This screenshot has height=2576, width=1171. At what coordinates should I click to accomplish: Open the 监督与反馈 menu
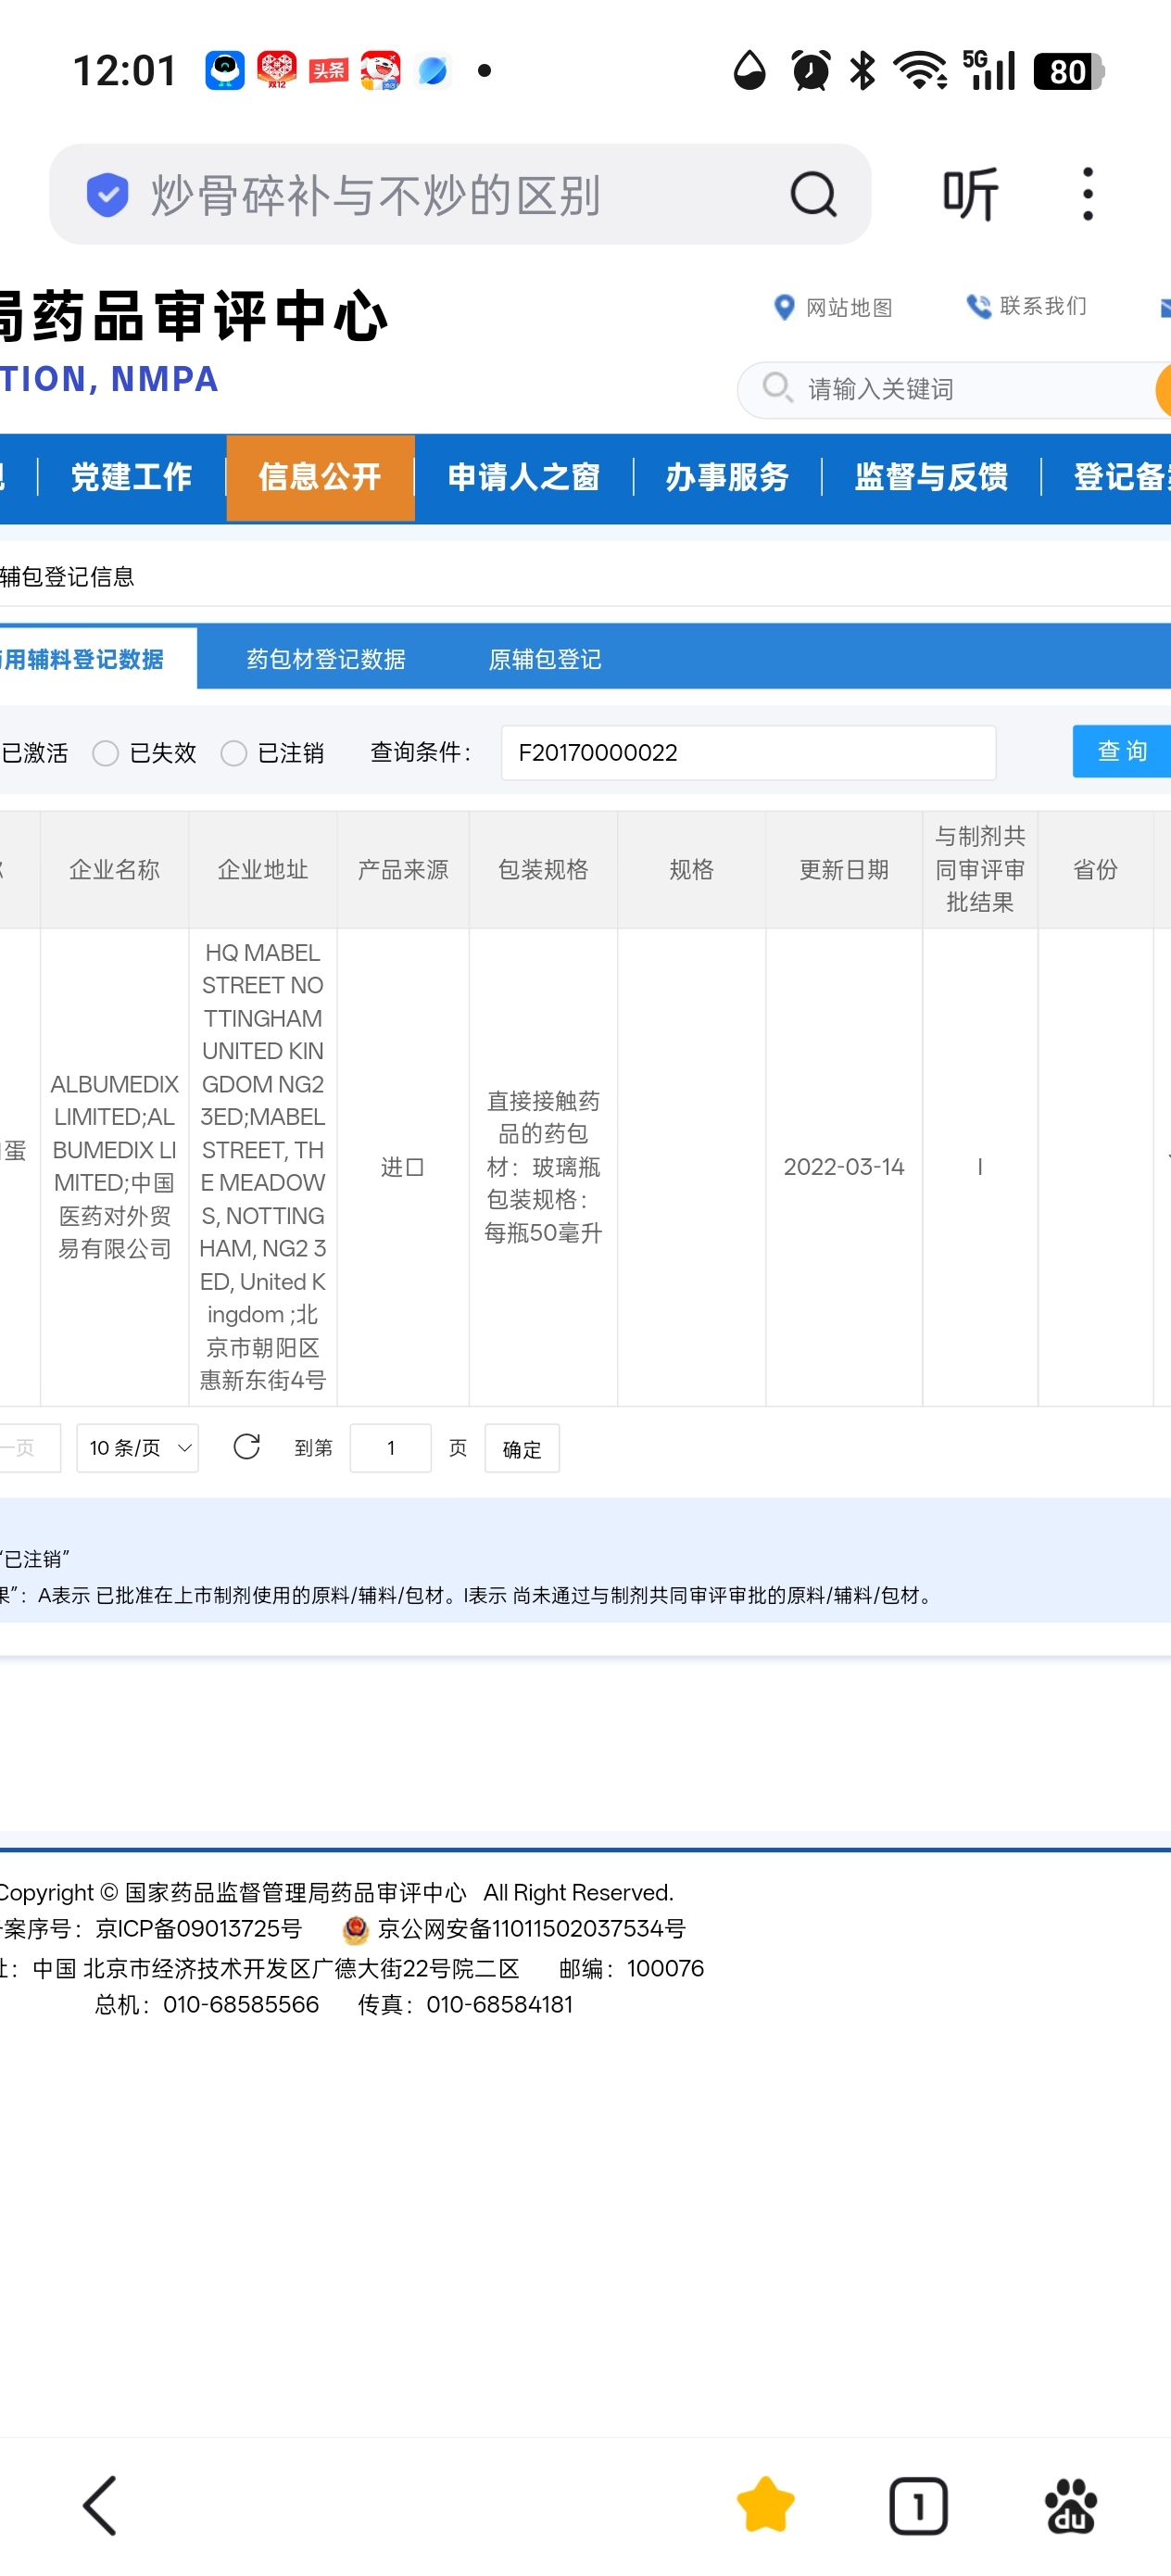click(931, 477)
